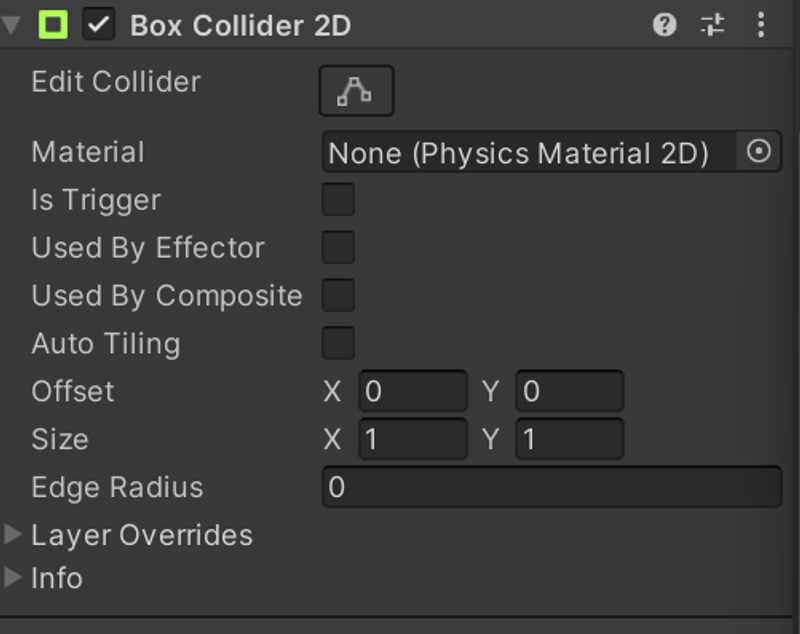Click the green Box Collider 2D icon
Screen dimensions: 800x634
coord(53,24)
